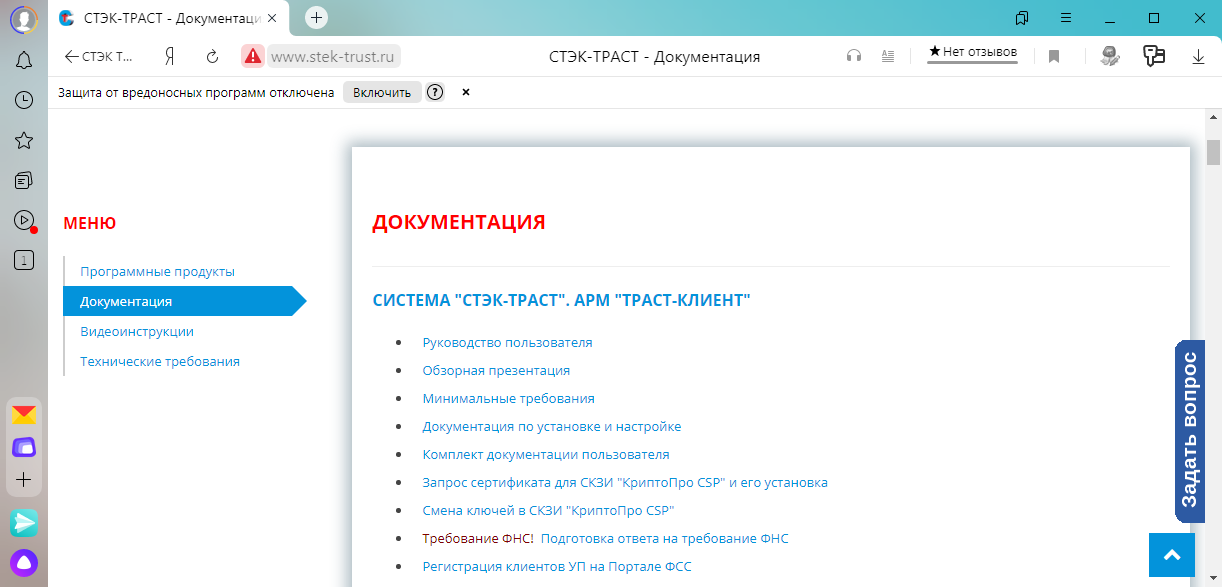Reload the current page

tap(212, 57)
